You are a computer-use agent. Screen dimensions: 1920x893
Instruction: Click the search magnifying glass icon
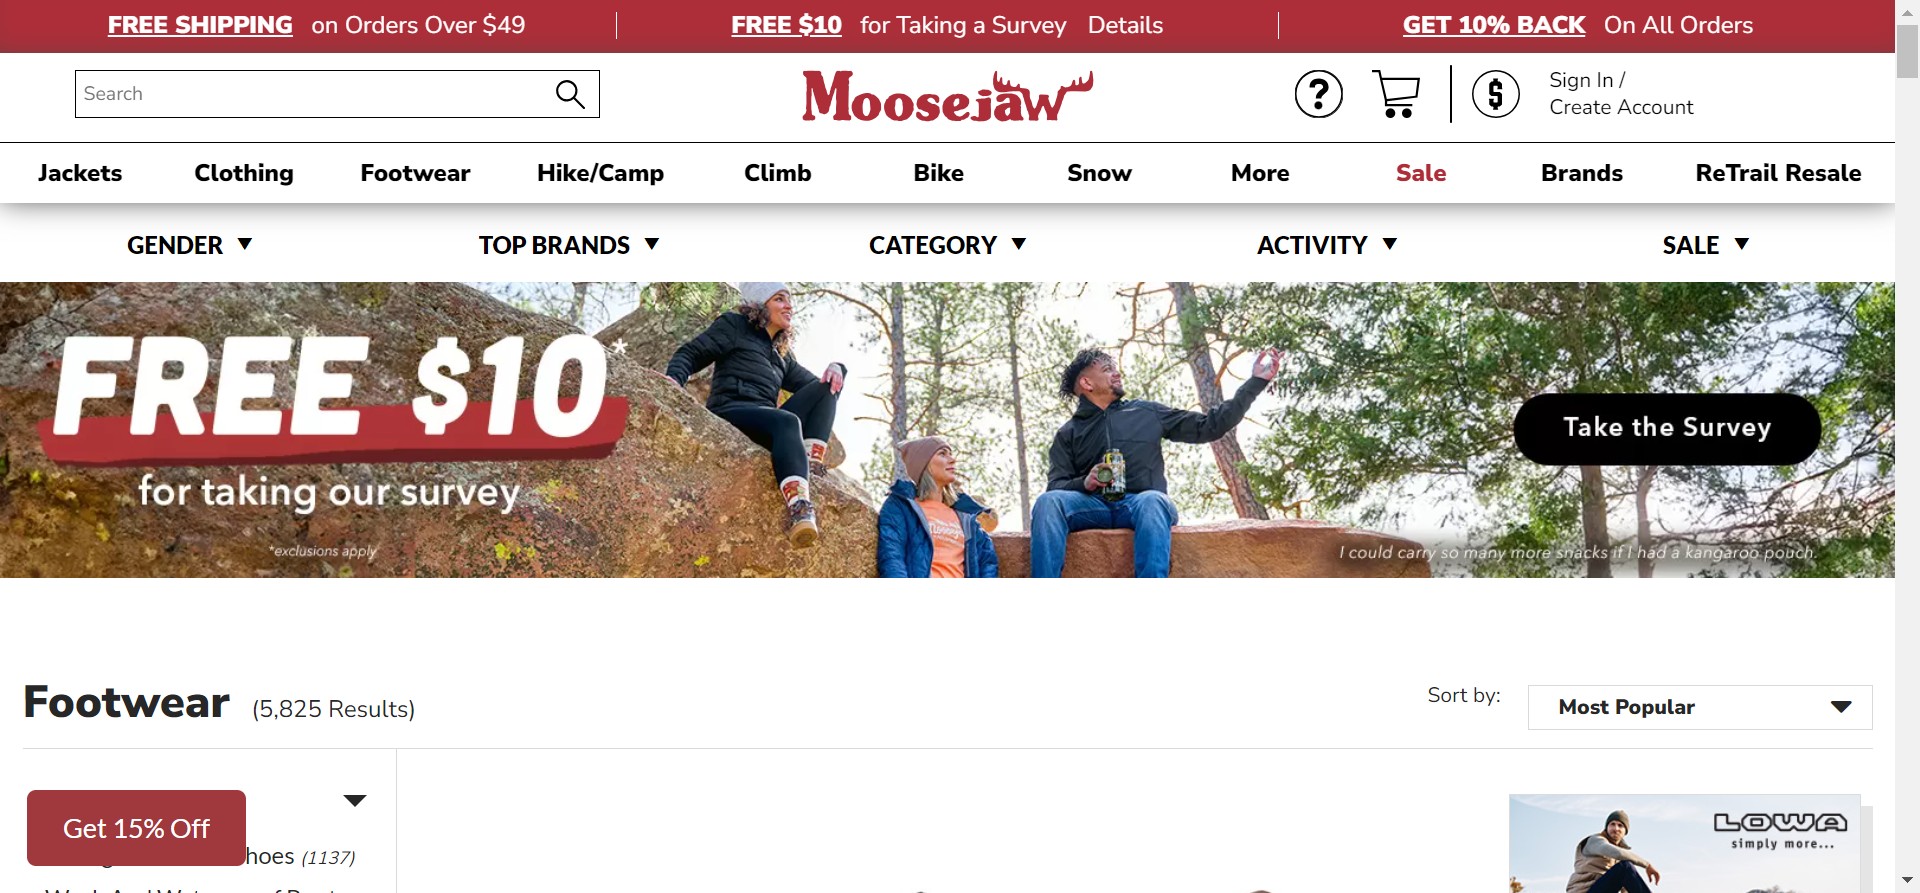tap(570, 94)
